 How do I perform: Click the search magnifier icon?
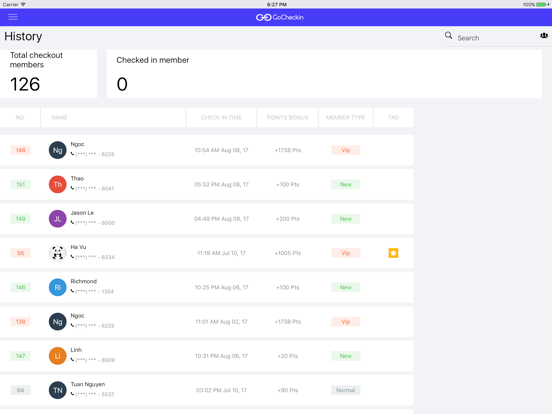pyautogui.click(x=448, y=36)
